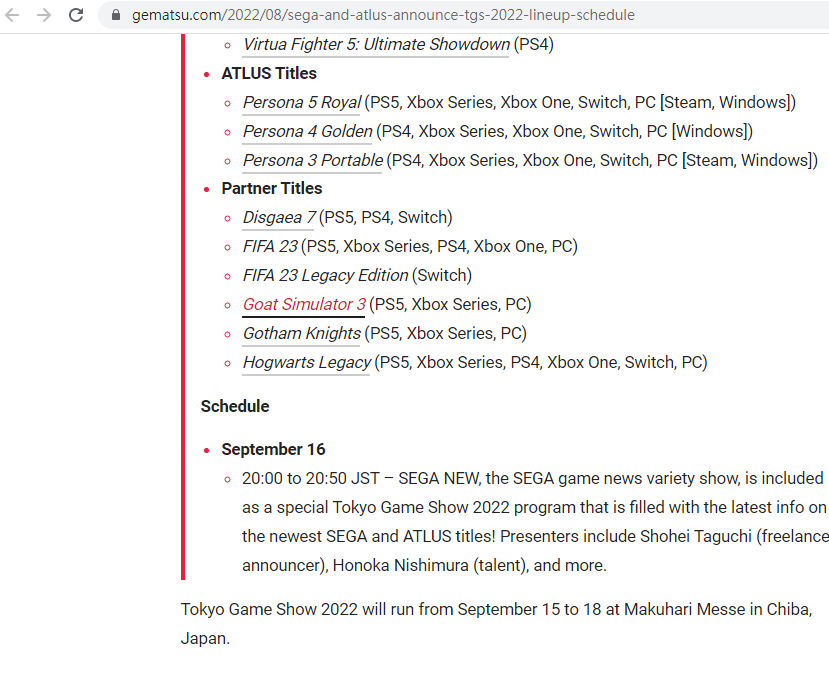The width and height of the screenshot is (829, 682).
Task: Open the Persona 3 Portable link
Action: click(x=312, y=160)
